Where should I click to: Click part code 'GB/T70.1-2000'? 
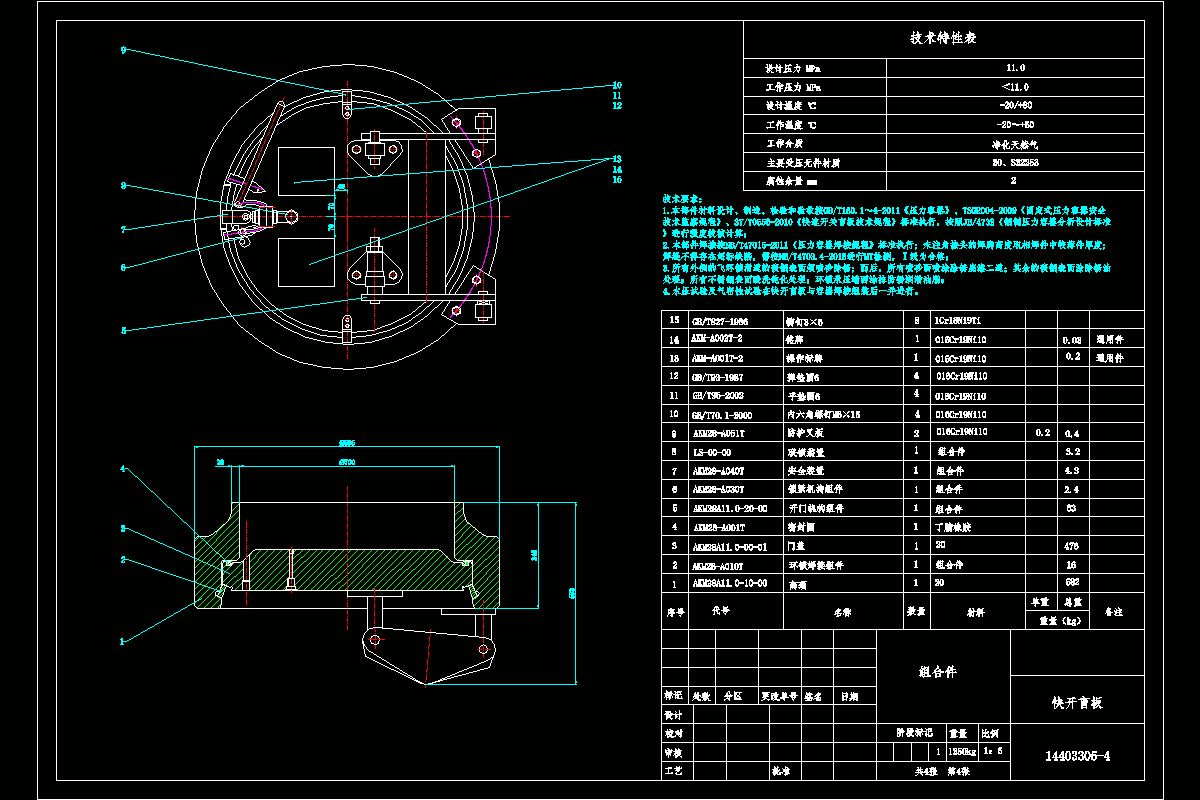coord(723,414)
